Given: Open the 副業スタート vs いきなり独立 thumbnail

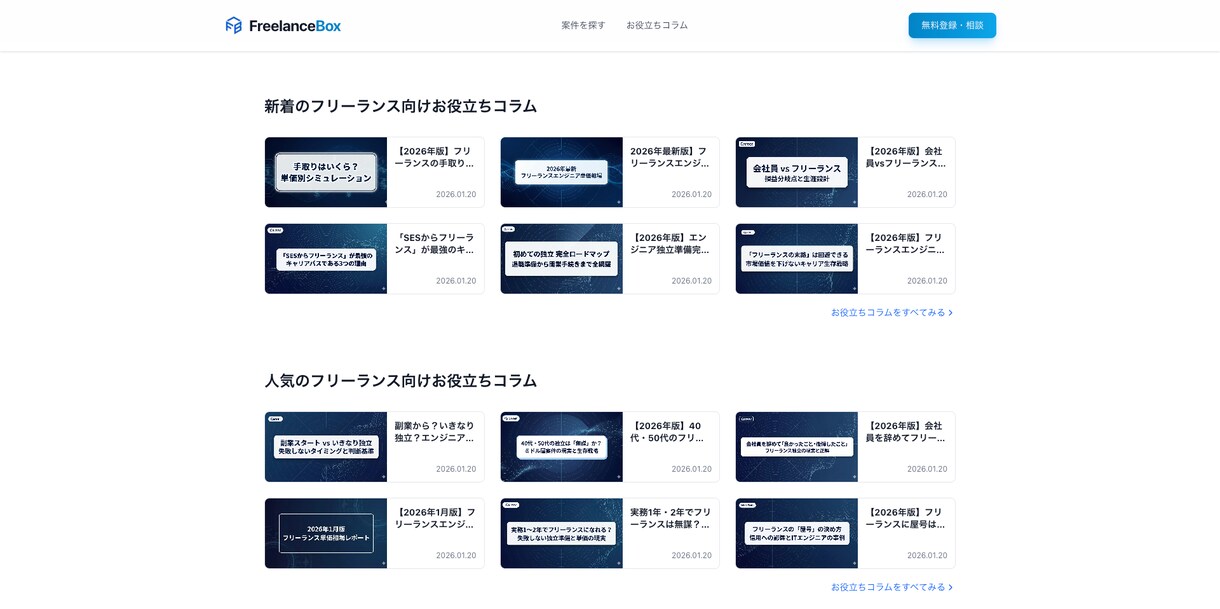Looking at the screenshot, I should coord(326,447).
